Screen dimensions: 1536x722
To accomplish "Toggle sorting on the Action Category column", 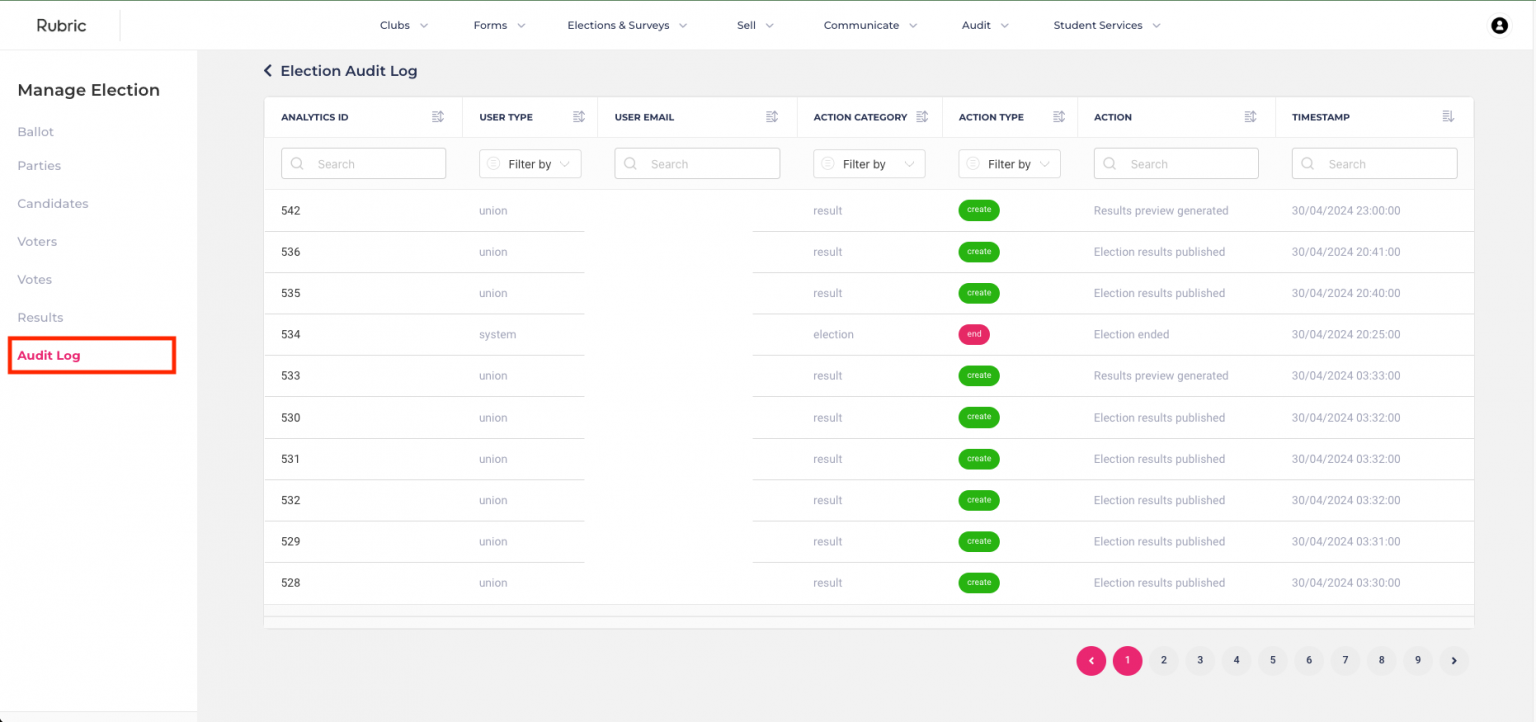I will (923, 117).
